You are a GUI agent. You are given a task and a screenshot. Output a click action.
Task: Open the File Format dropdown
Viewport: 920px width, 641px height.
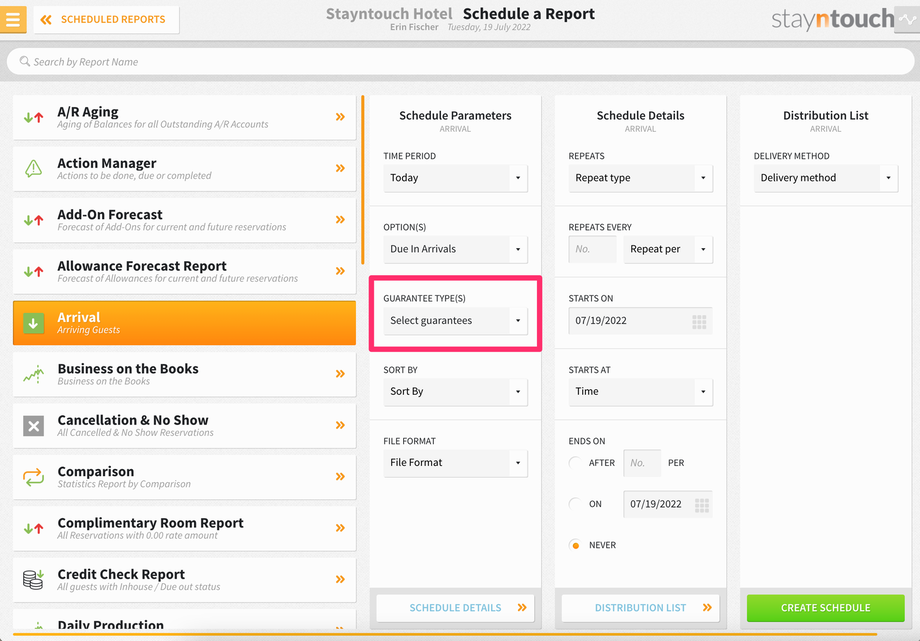click(x=455, y=463)
